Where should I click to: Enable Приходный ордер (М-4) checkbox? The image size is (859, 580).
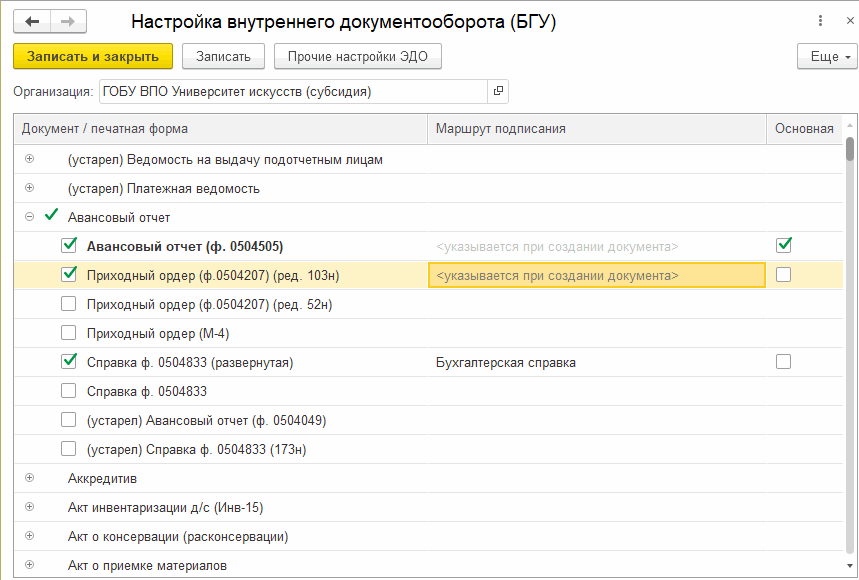point(69,333)
